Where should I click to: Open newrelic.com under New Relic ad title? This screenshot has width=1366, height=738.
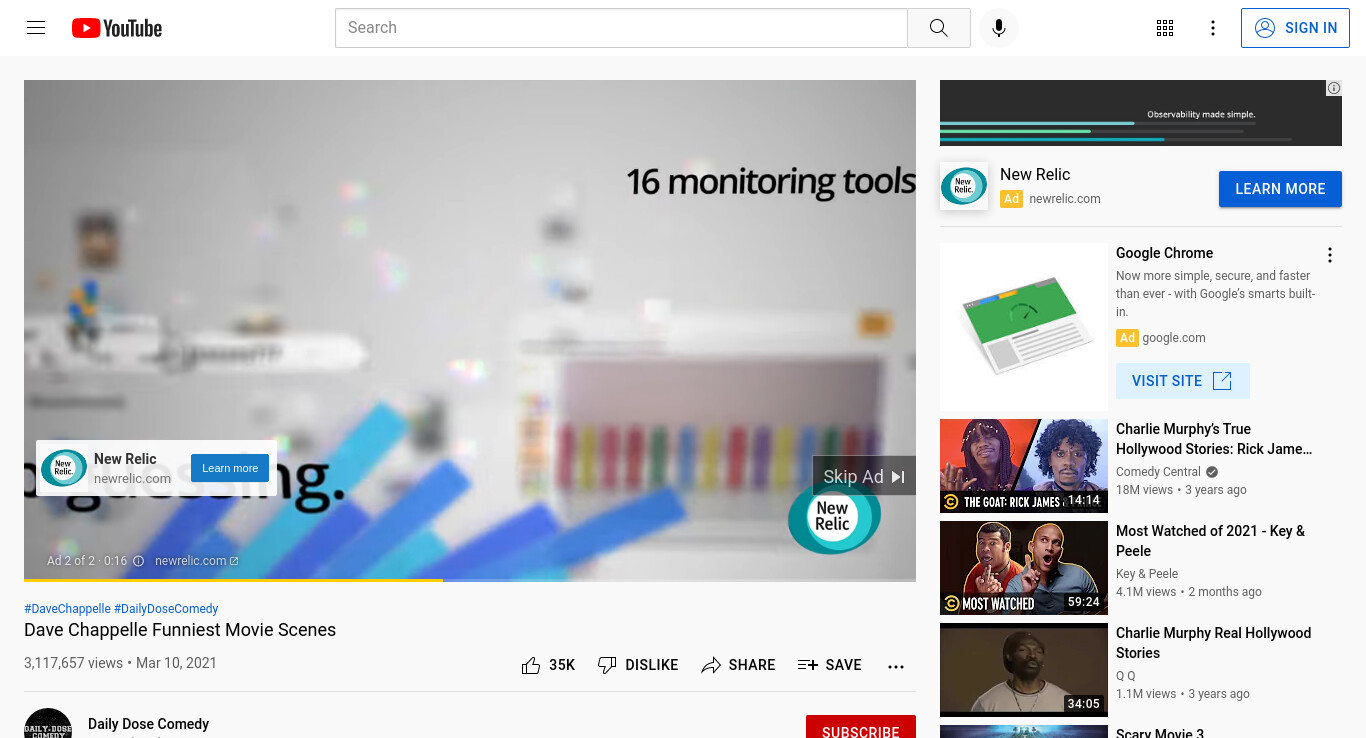tap(1065, 199)
